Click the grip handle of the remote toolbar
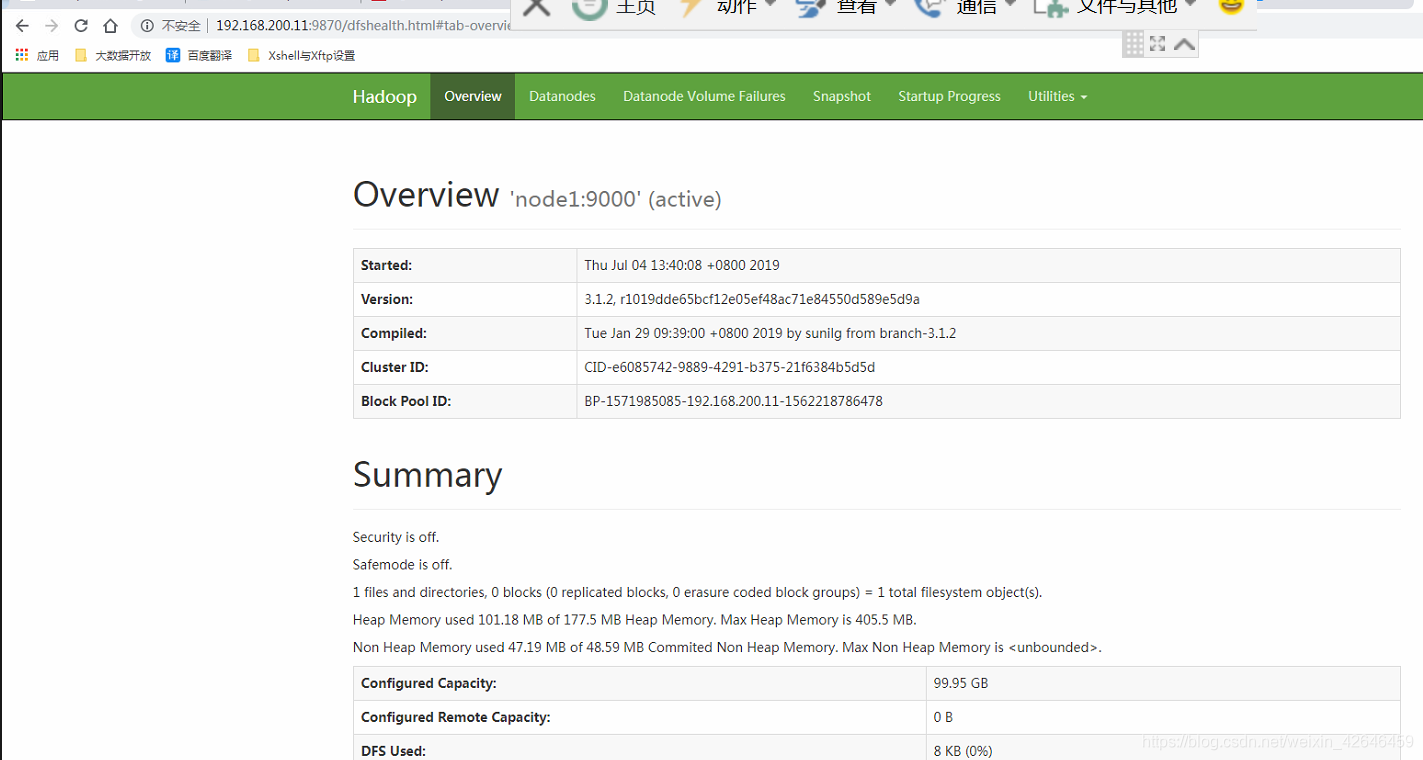Image resolution: width=1423 pixels, height=760 pixels. click(1133, 44)
